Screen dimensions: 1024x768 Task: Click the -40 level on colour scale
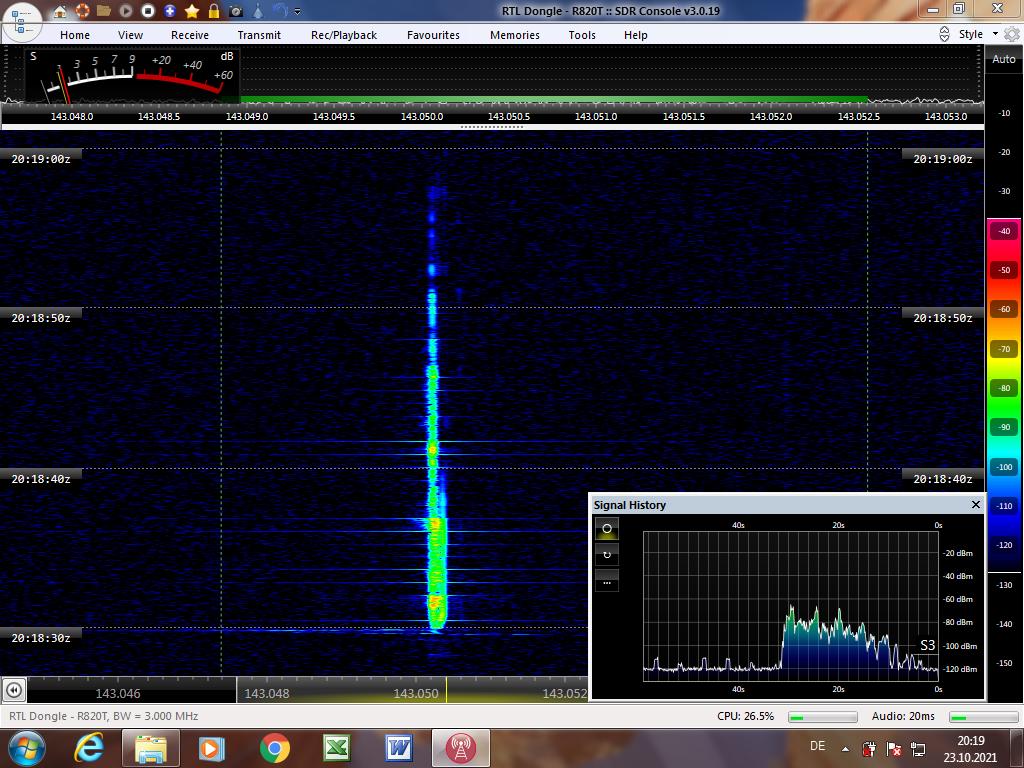pyautogui.click(x=1004, y=231)
